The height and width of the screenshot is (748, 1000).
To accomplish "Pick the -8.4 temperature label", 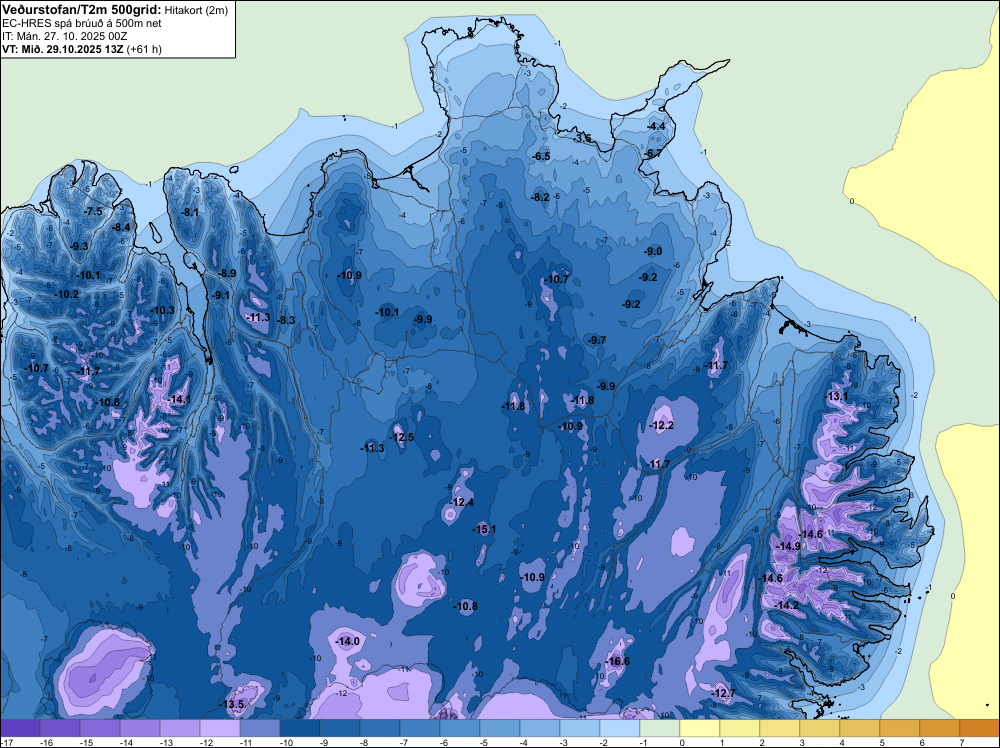I will coord(121,228).
